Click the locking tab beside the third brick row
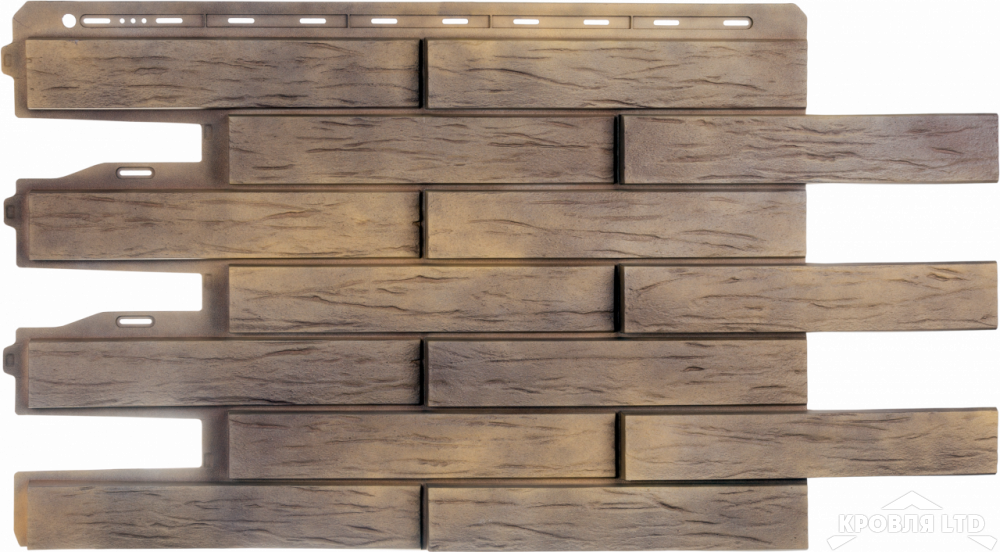 pyautogui.click(x=9, y=212)
